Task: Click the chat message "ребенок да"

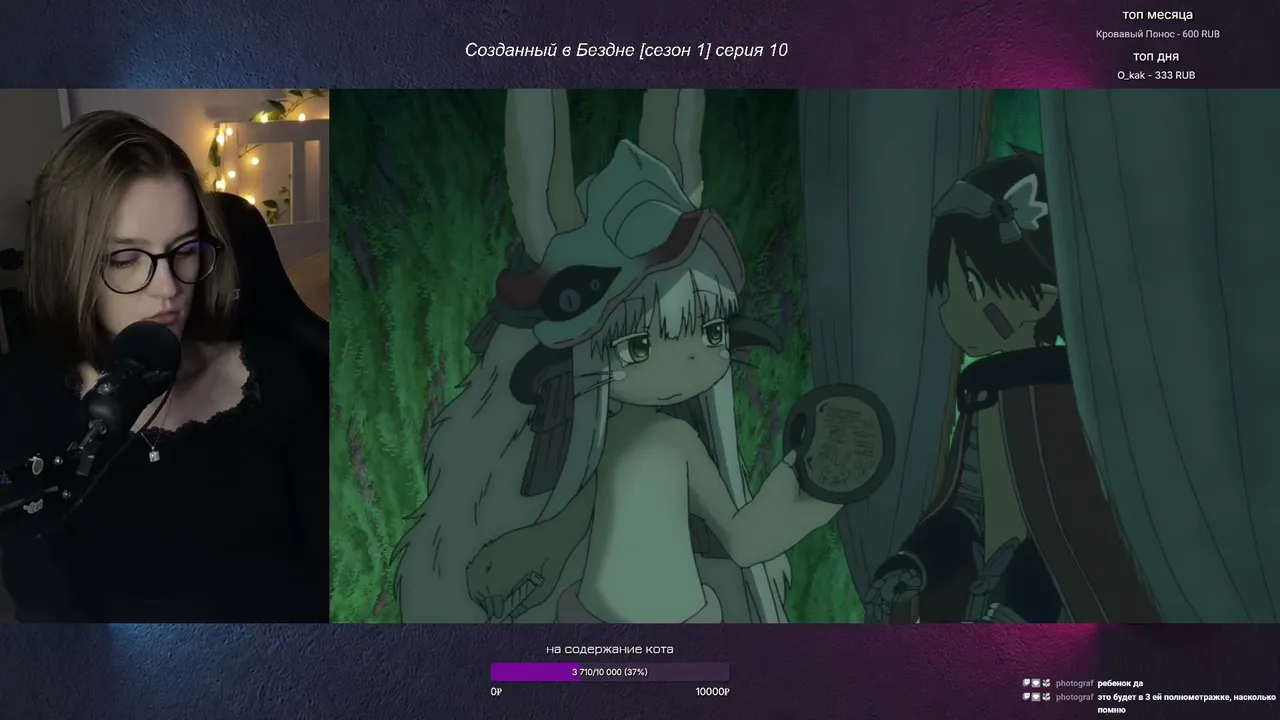Action: pos(1120,684)
